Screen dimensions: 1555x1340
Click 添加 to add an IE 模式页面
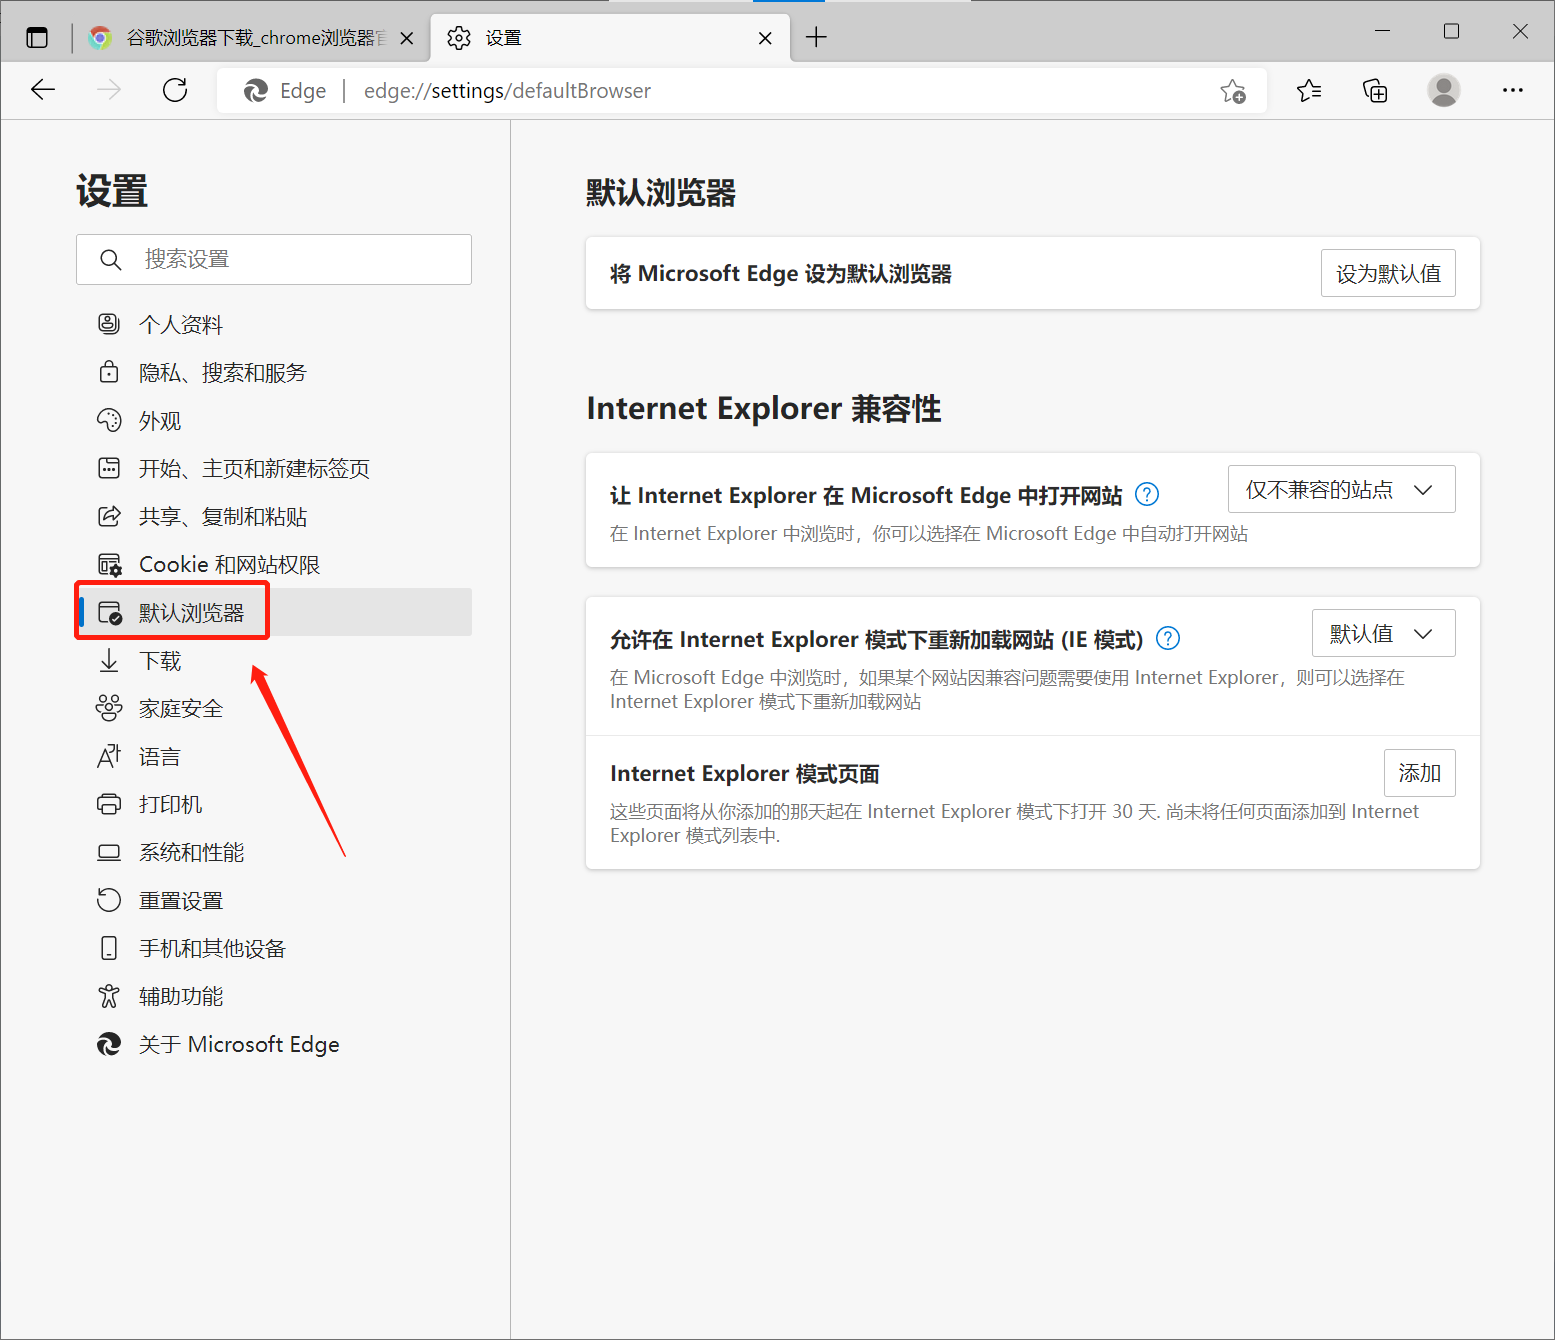coord(1419,772)
